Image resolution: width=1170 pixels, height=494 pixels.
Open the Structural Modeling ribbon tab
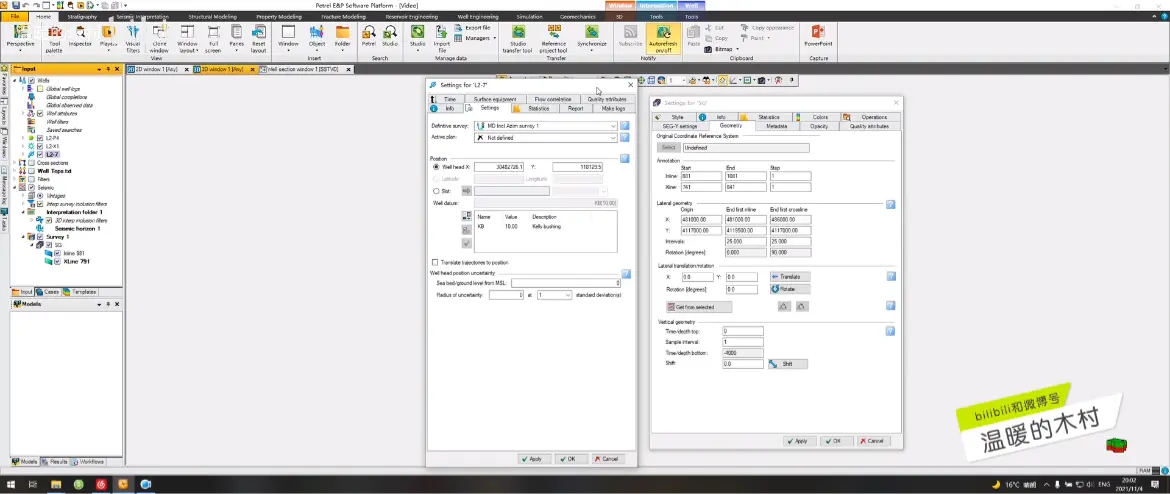point(213,16)
